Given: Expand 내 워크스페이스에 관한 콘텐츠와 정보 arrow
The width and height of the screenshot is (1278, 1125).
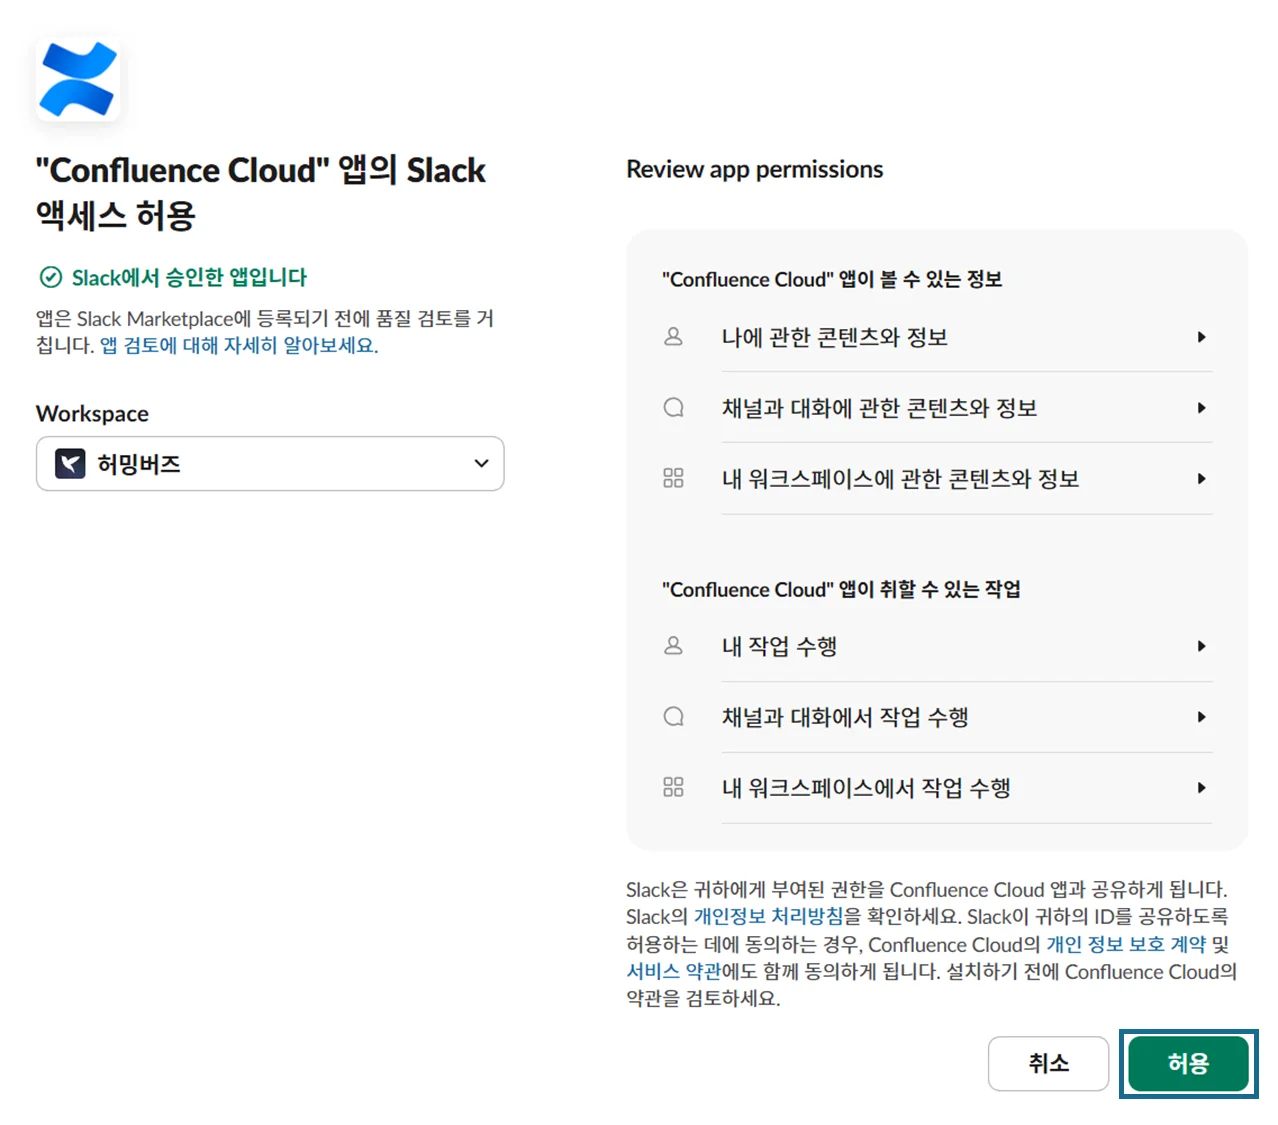Looking at the screenshot, I should coord(1201,479).
